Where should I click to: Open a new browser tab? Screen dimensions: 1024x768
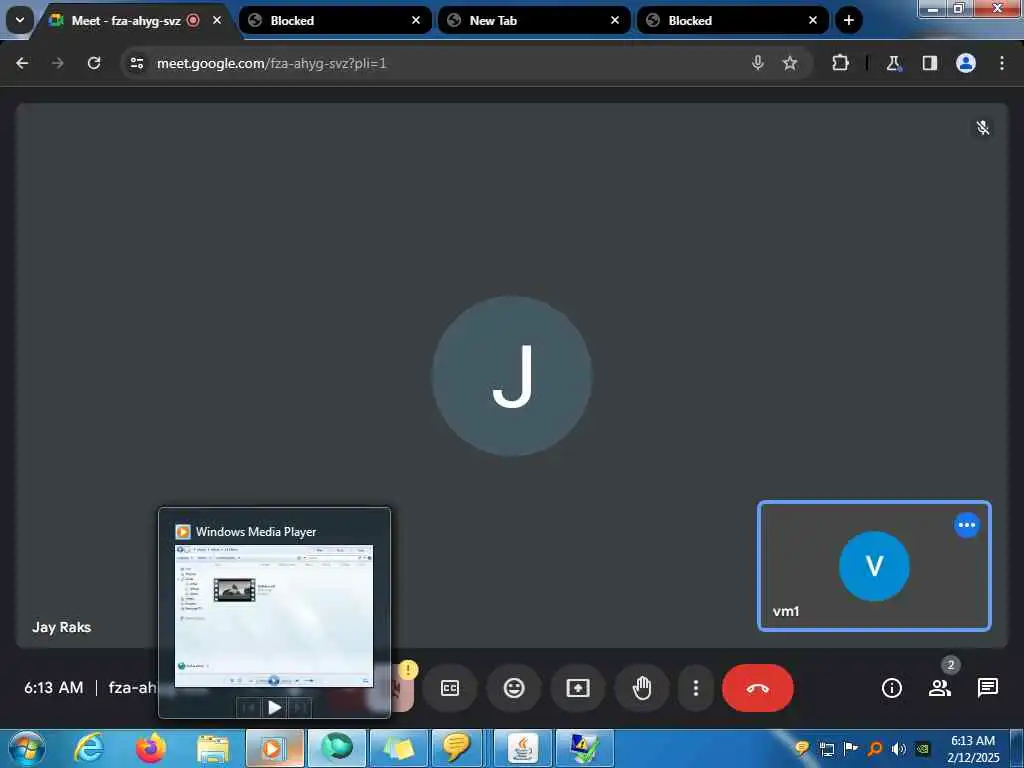pos(848,20)
